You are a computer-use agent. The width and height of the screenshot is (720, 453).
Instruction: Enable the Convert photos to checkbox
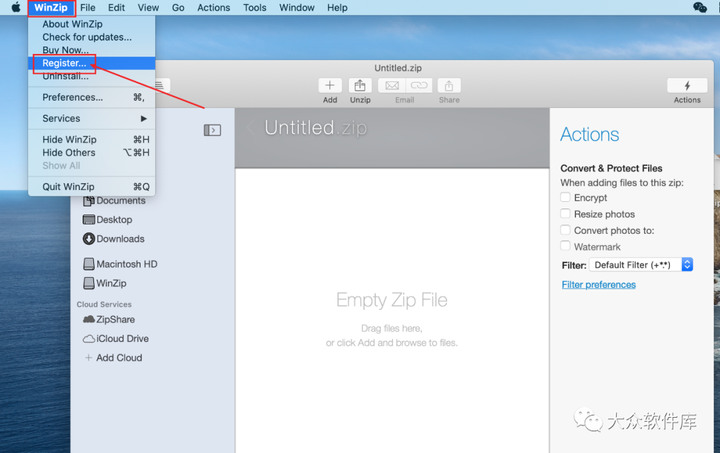(565, 230)
